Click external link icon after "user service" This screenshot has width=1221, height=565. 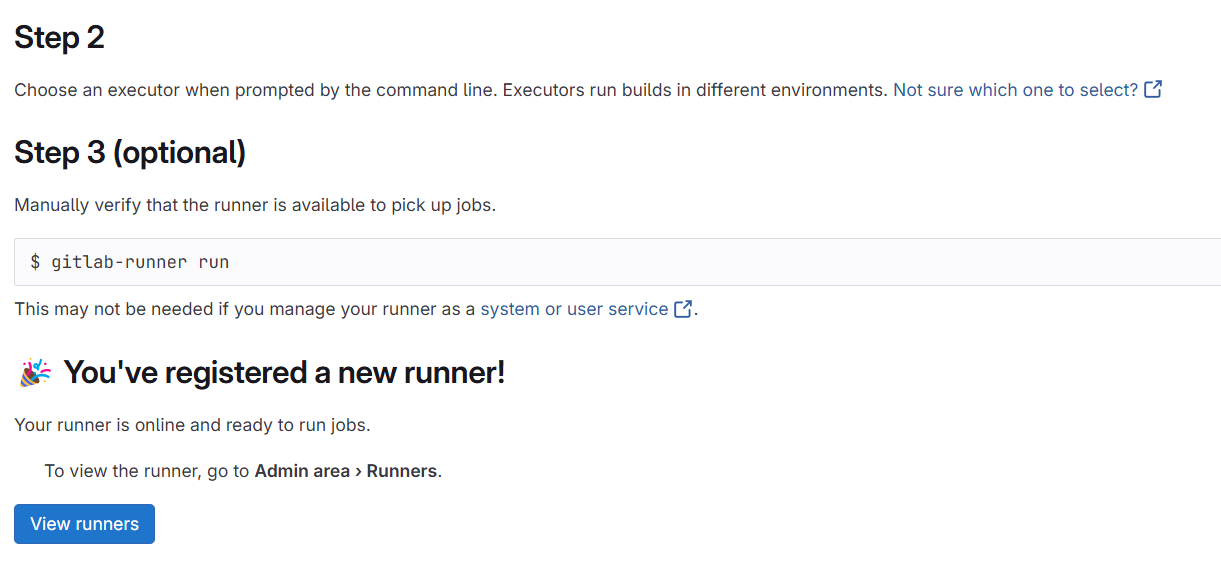[x=684, y=309]
